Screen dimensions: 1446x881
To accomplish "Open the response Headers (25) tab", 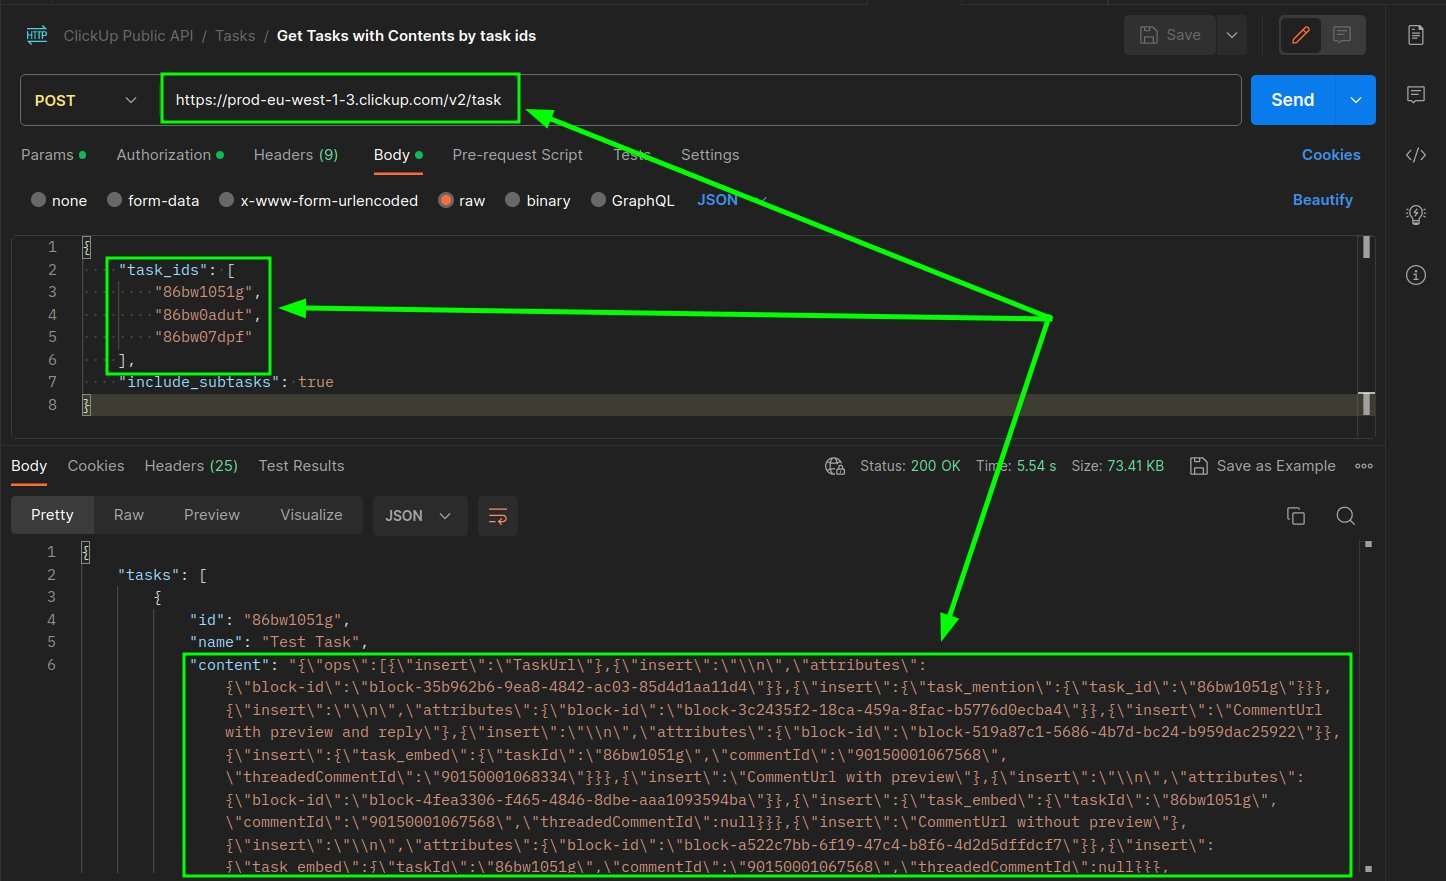I will (191, 466).
